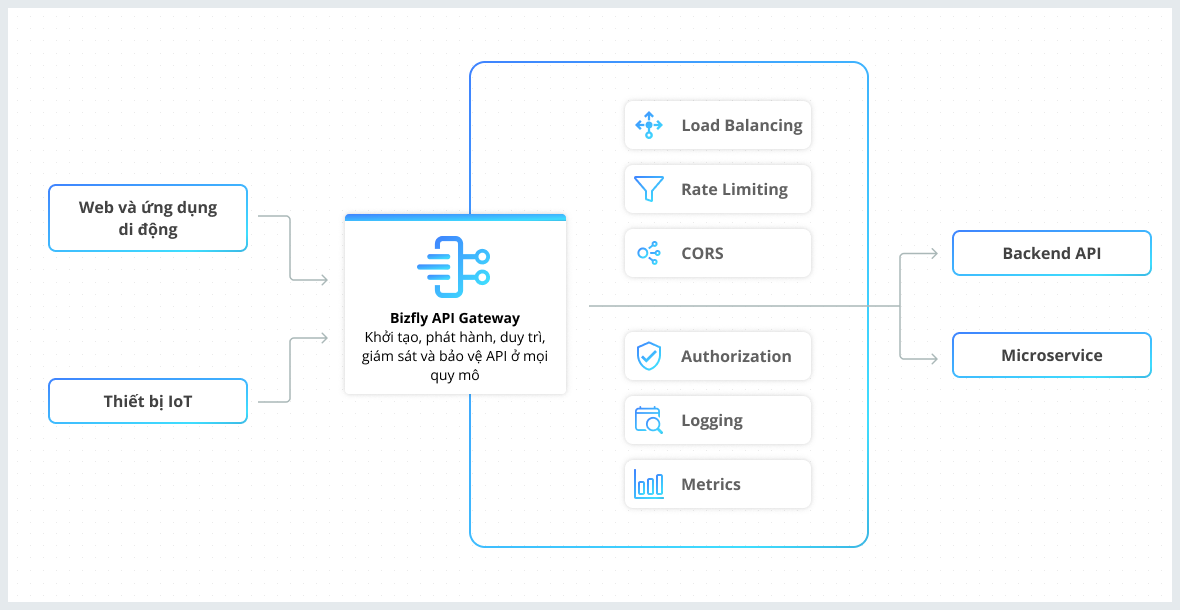This screenshot has height=610, width=1180.
Task: Click the CORS share-nodes icon
Action: tap(649, 253)
